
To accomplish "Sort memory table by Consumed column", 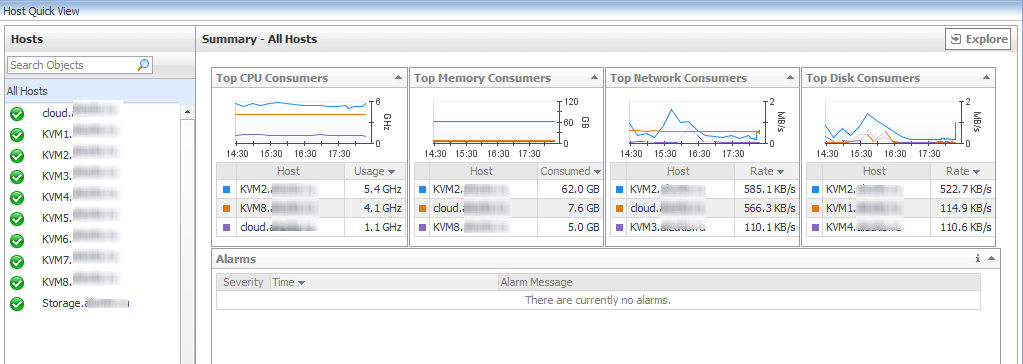I will point(569,172).
